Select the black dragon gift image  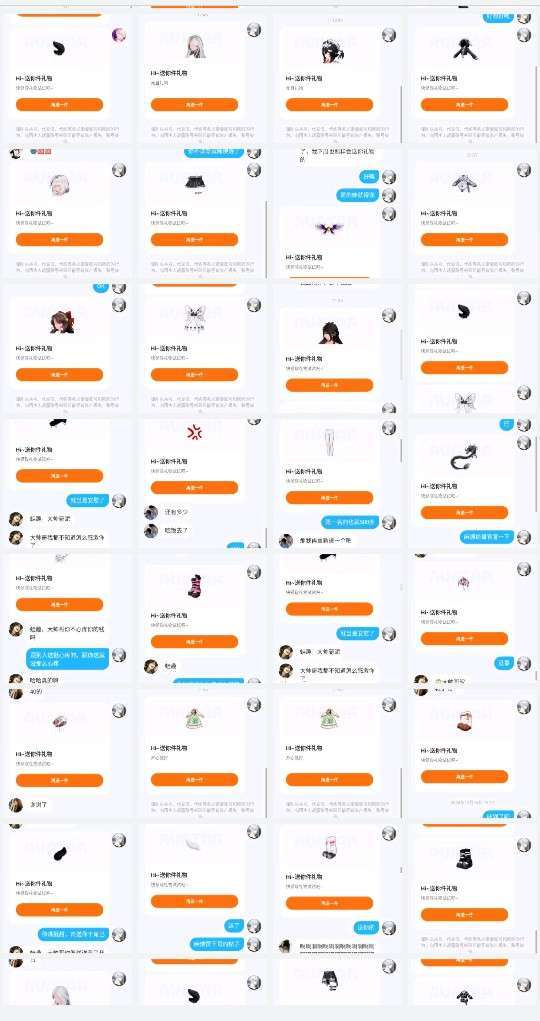[464, 456]
